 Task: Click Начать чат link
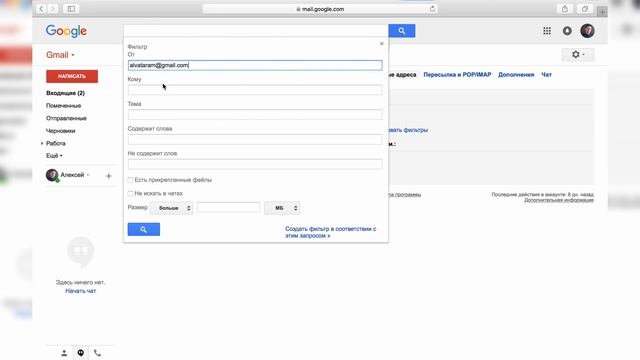pyautogui.click(x=80, y=291)
